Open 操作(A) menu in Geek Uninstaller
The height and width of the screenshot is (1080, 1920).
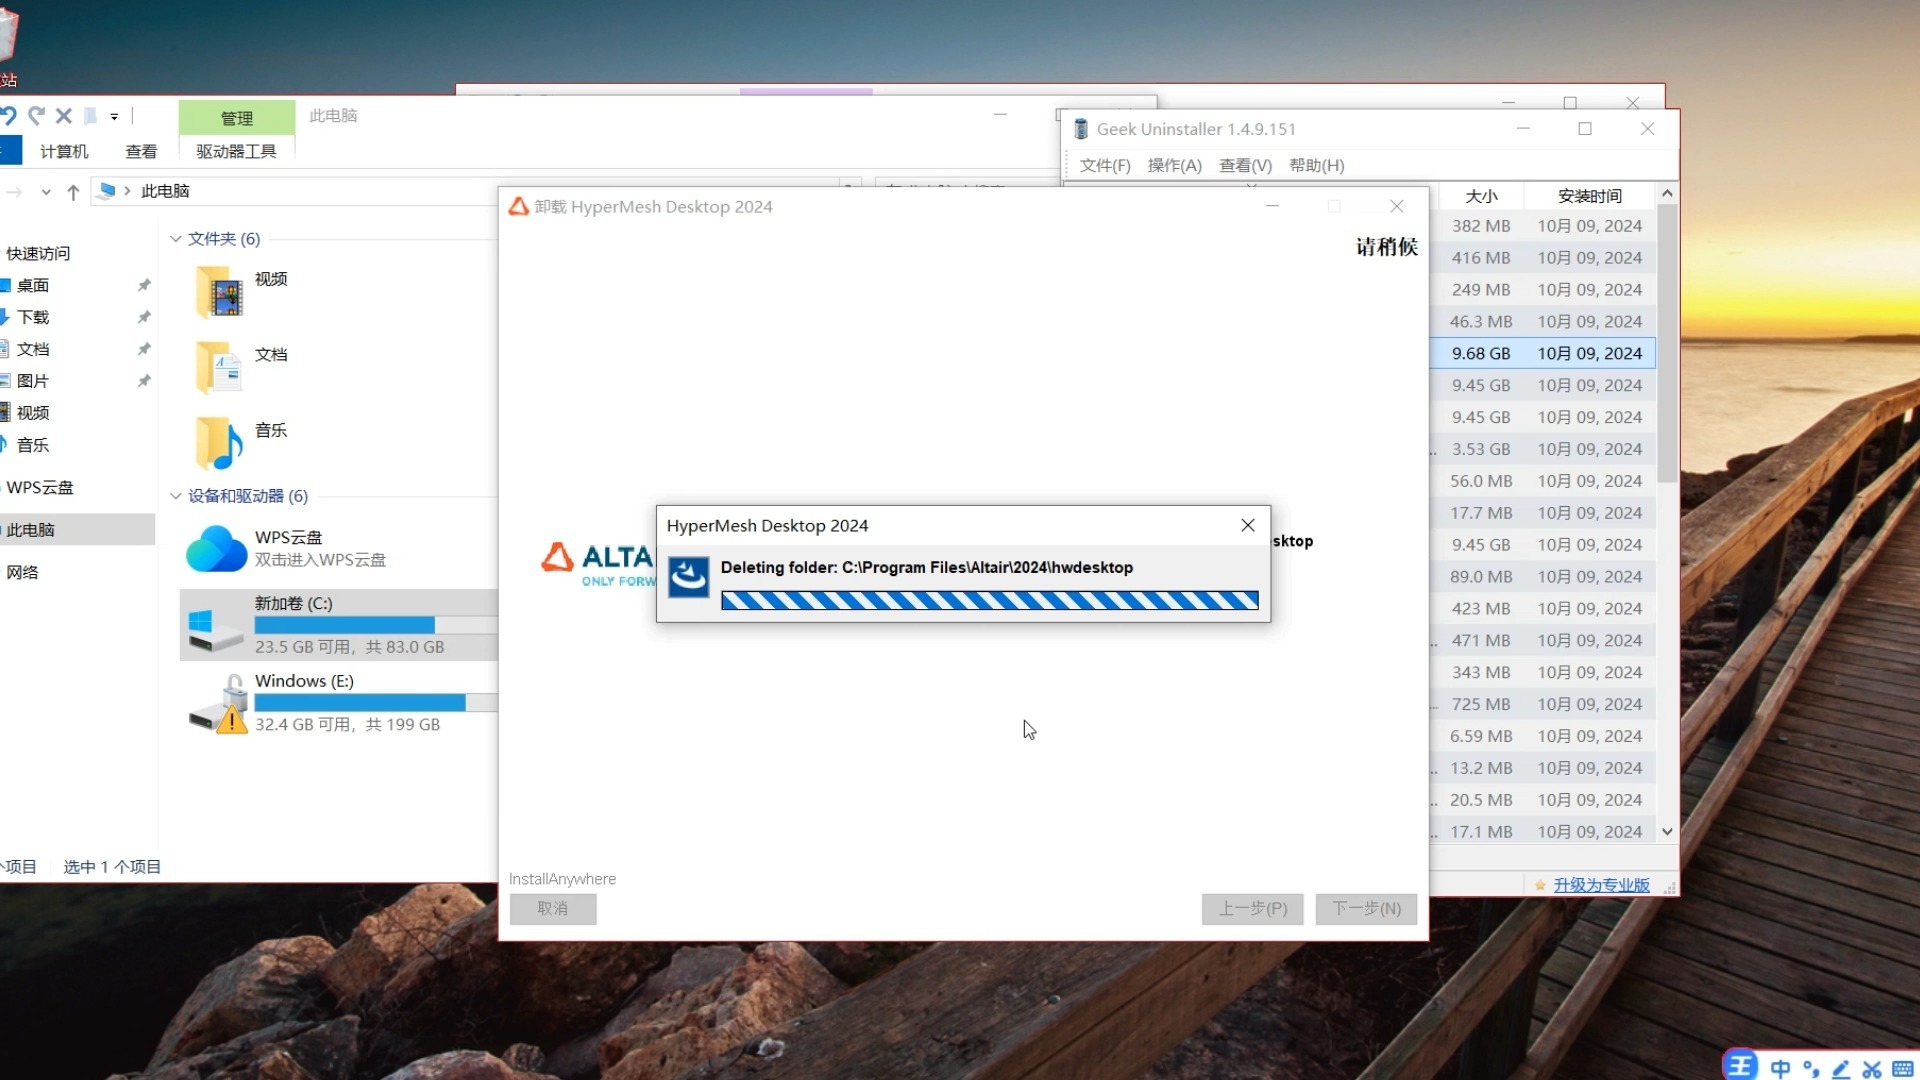(1175, 165)
